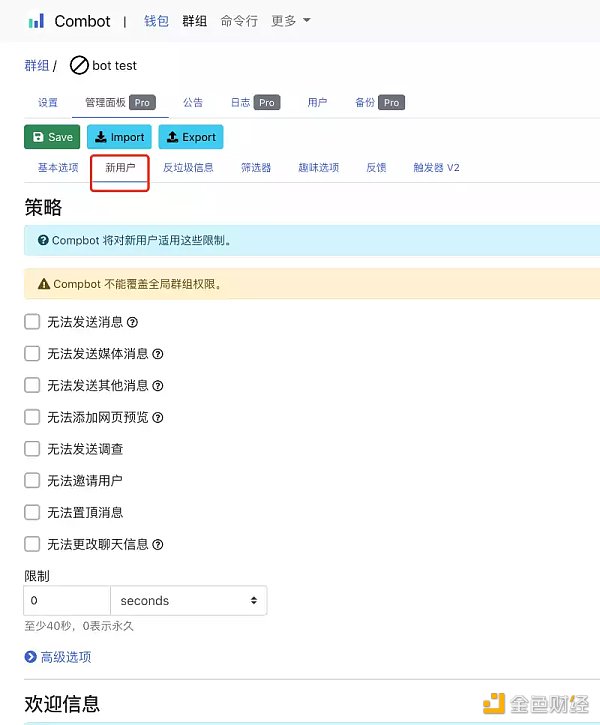Click help icon beside 无法发送消息
Image resolution: width=600 pixels, height=725 pixels.
132,322
